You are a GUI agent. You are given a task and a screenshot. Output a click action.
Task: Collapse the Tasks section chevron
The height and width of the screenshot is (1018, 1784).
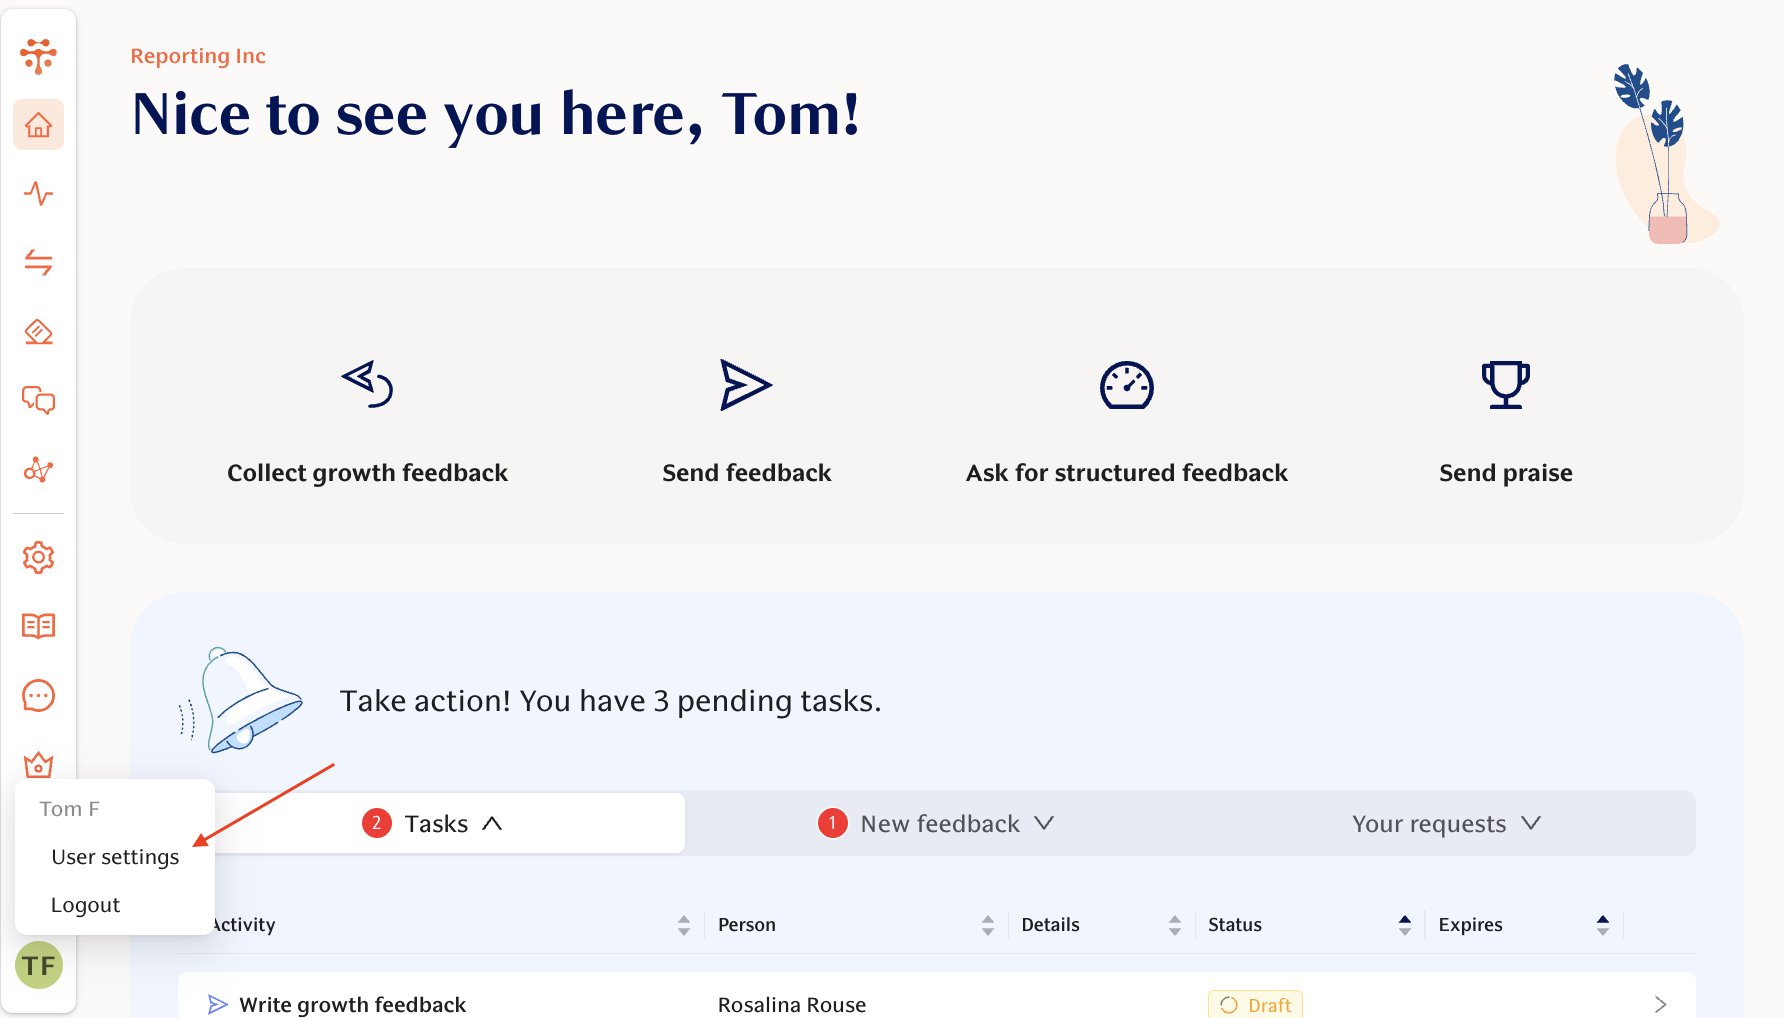click(x=492, y=822)
